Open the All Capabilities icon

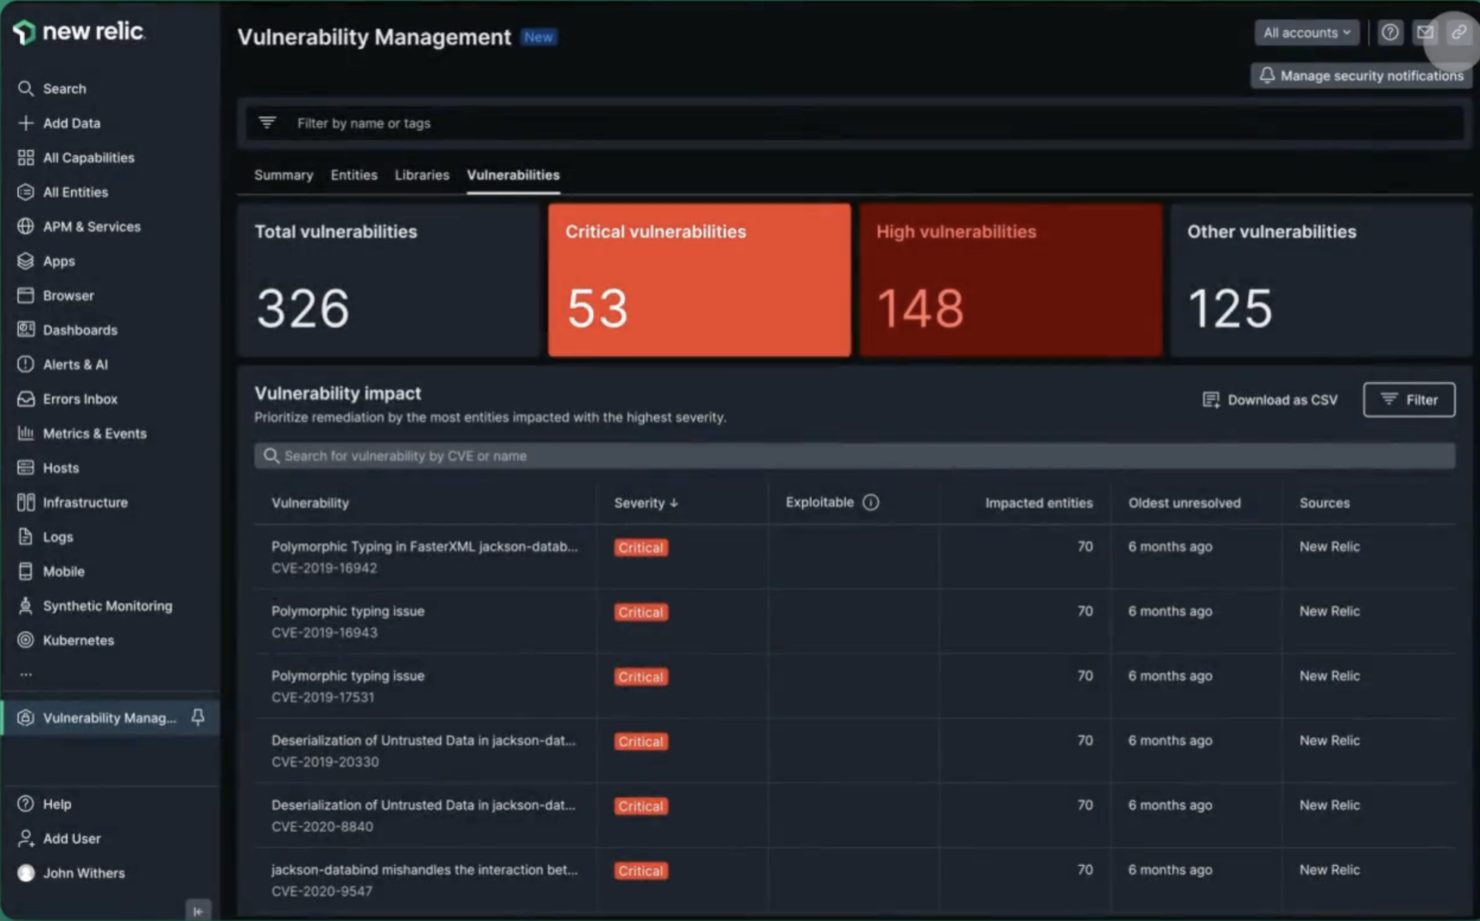(26, 157)
